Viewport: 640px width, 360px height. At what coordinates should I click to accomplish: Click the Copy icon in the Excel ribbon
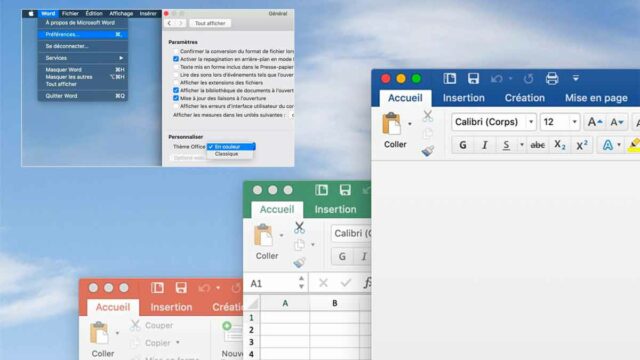299,245
